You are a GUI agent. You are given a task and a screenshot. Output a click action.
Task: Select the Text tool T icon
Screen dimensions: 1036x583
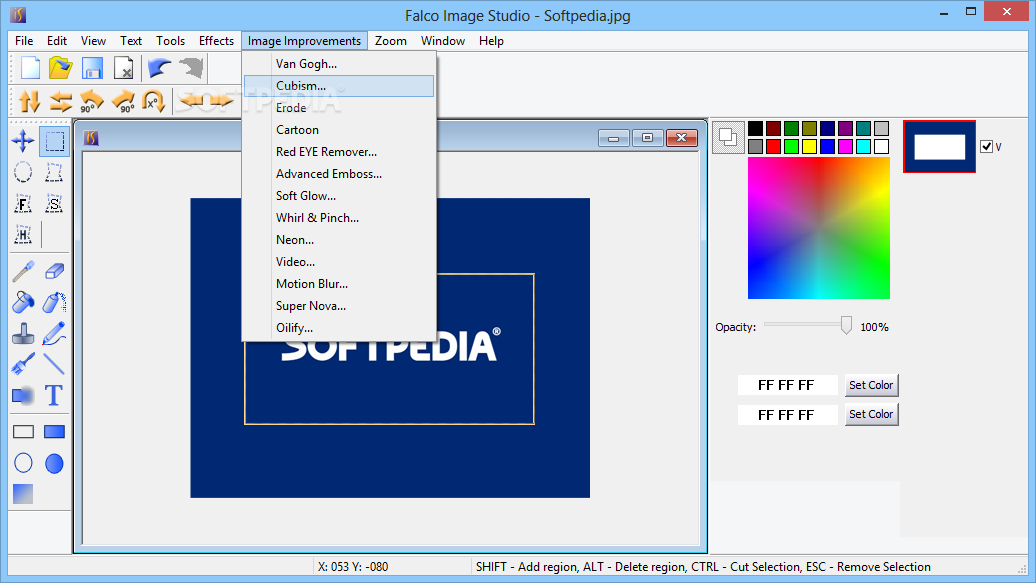point(54,395)
